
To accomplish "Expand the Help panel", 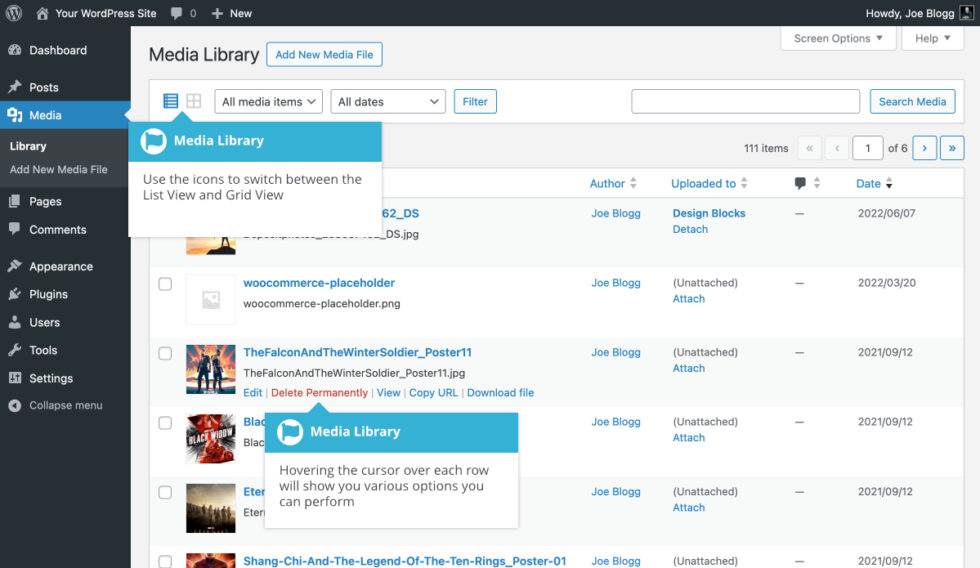I will click(932, 38).
